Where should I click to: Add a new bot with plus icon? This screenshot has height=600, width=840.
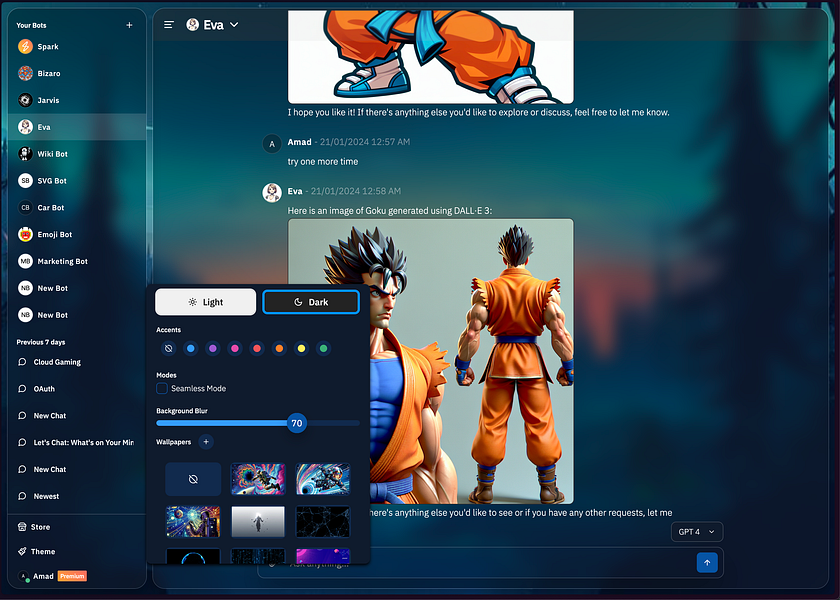(129, 25)
